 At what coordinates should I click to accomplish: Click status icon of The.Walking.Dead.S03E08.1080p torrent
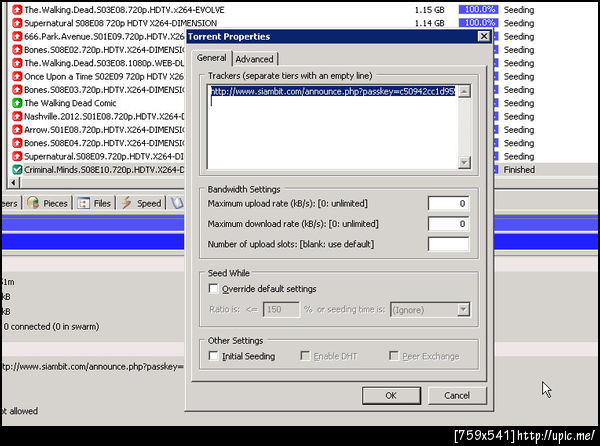(17, 63)
